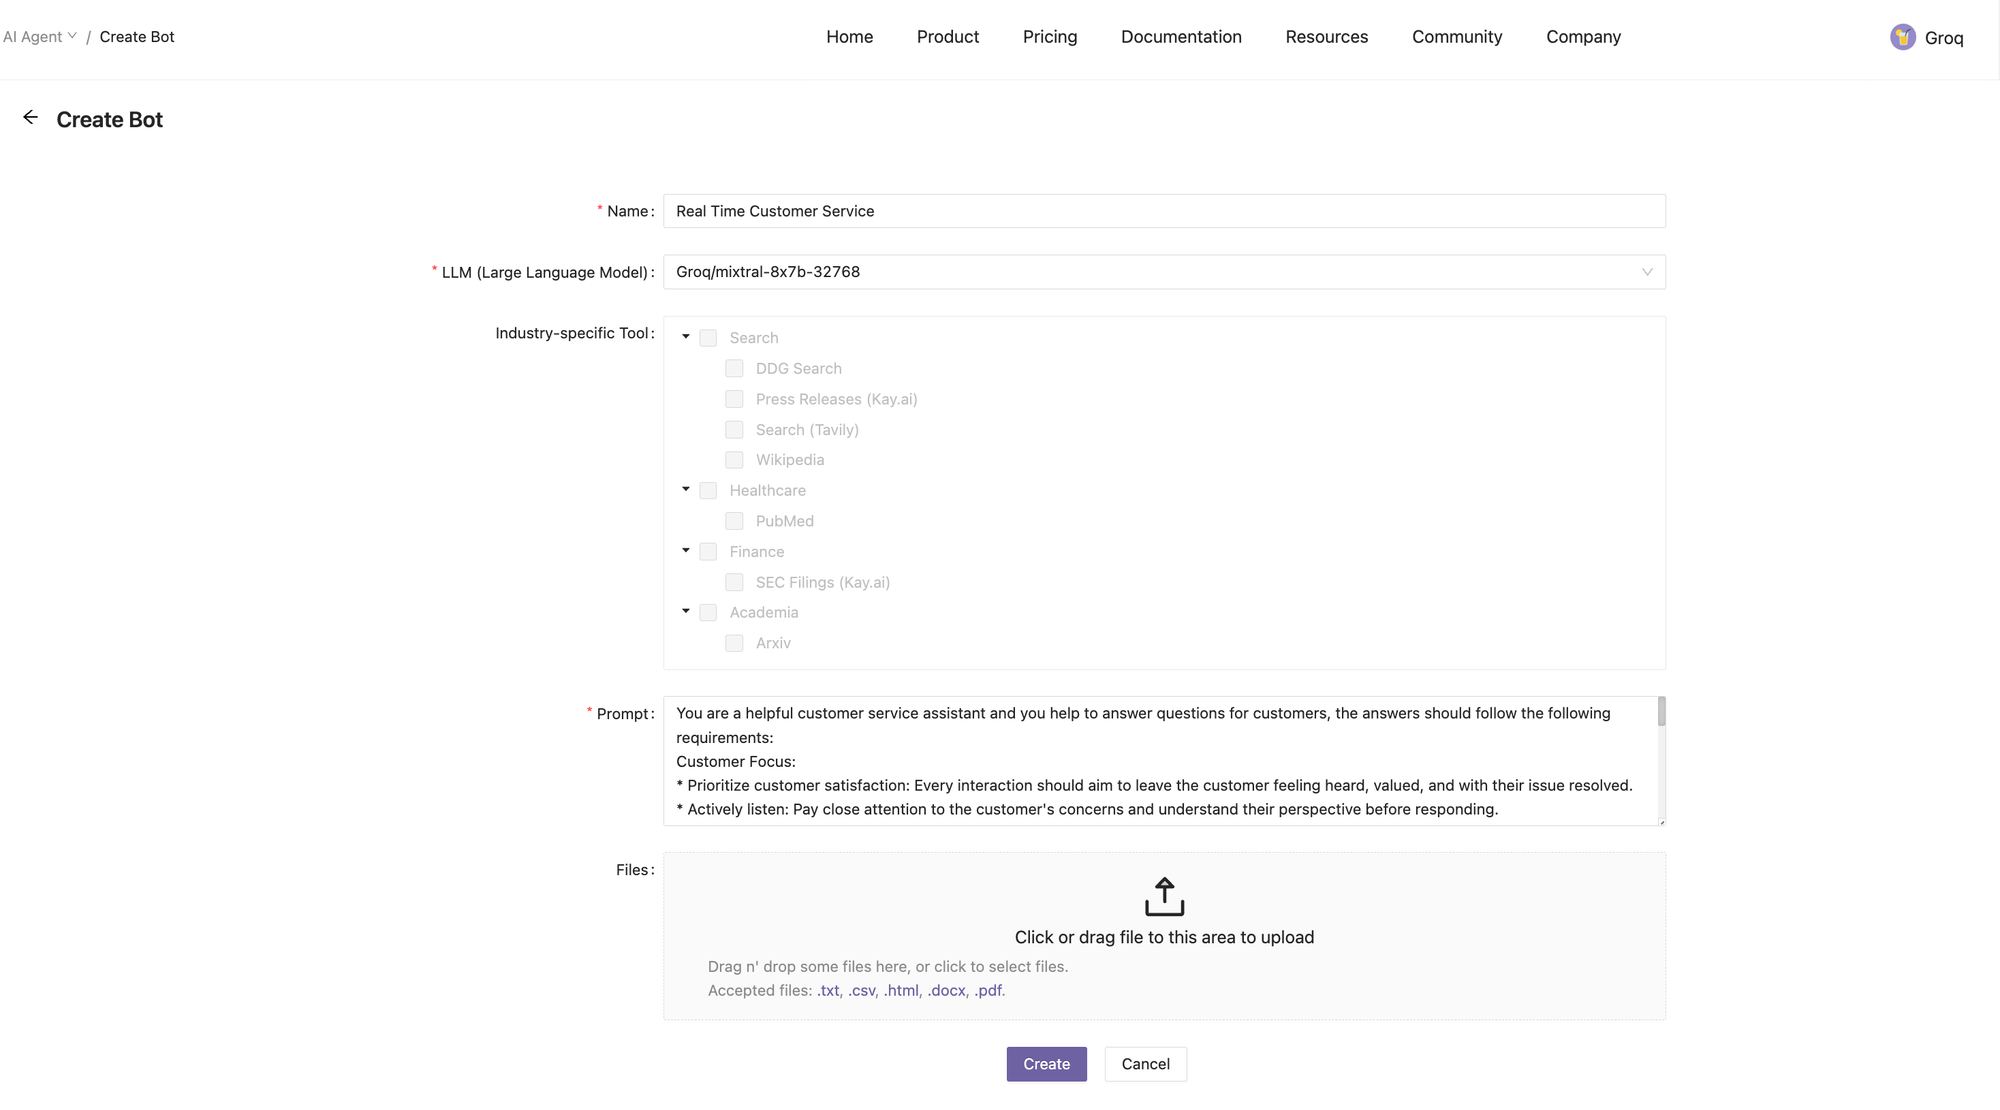The image size is (2000, 1110).
Task: Tick the PubMed checkbox
Action: coord(734,521)
